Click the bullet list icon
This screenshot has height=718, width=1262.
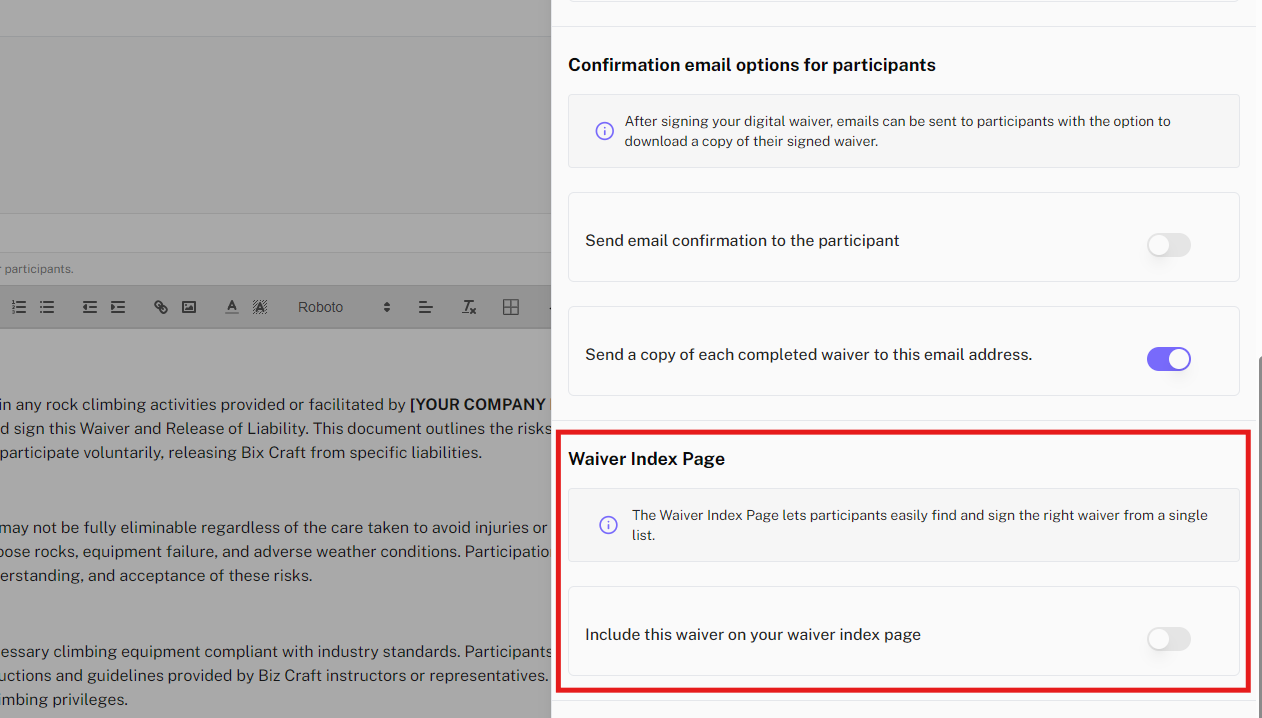point(47,307)
